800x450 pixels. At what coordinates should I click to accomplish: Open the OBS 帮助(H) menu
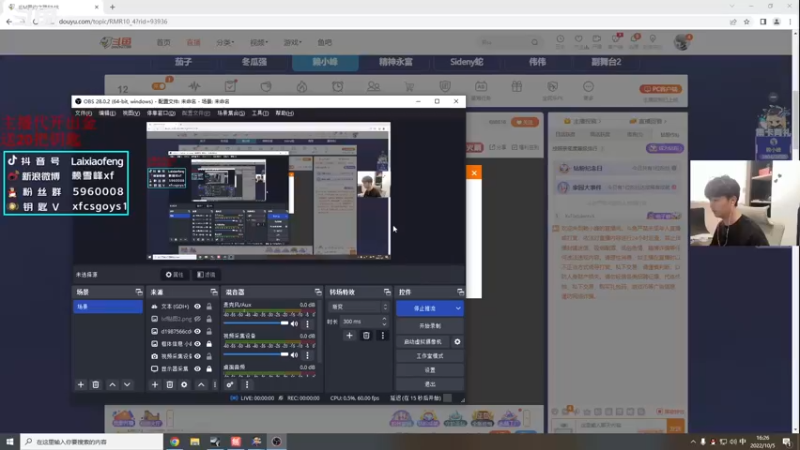pos(285,113)
